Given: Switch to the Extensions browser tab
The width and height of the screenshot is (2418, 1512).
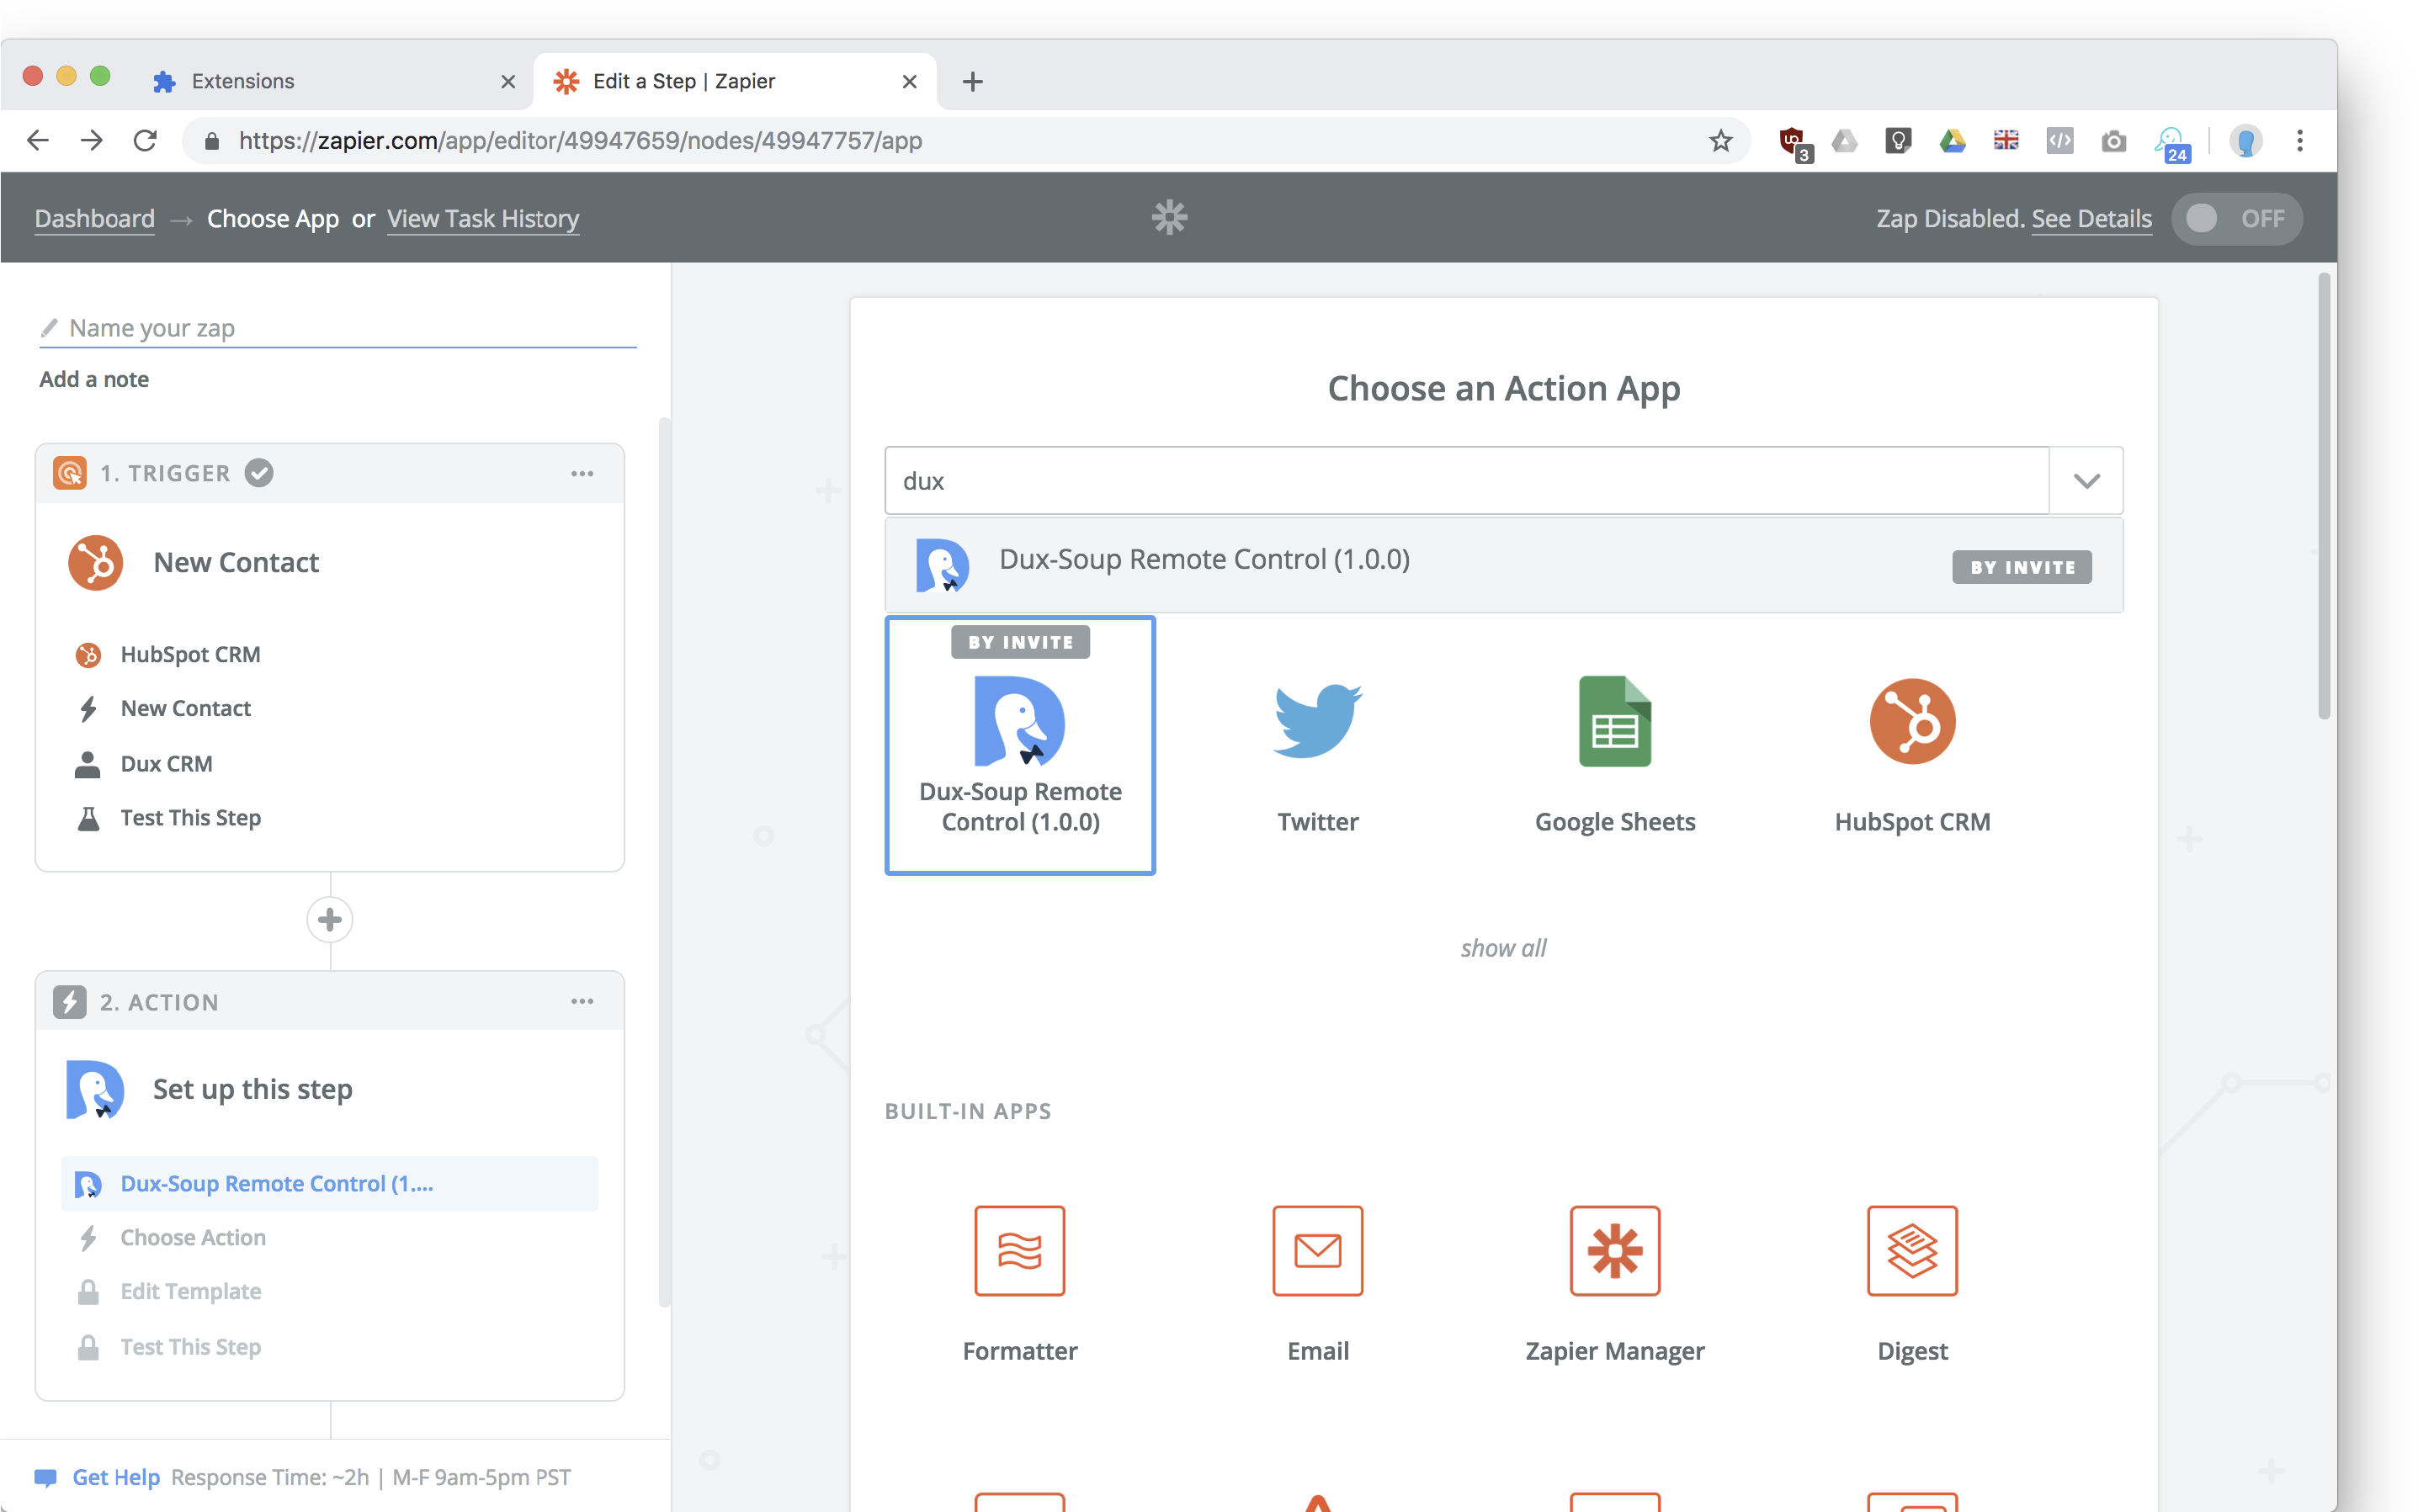Looking at the screenshot, I should [243, 81].
